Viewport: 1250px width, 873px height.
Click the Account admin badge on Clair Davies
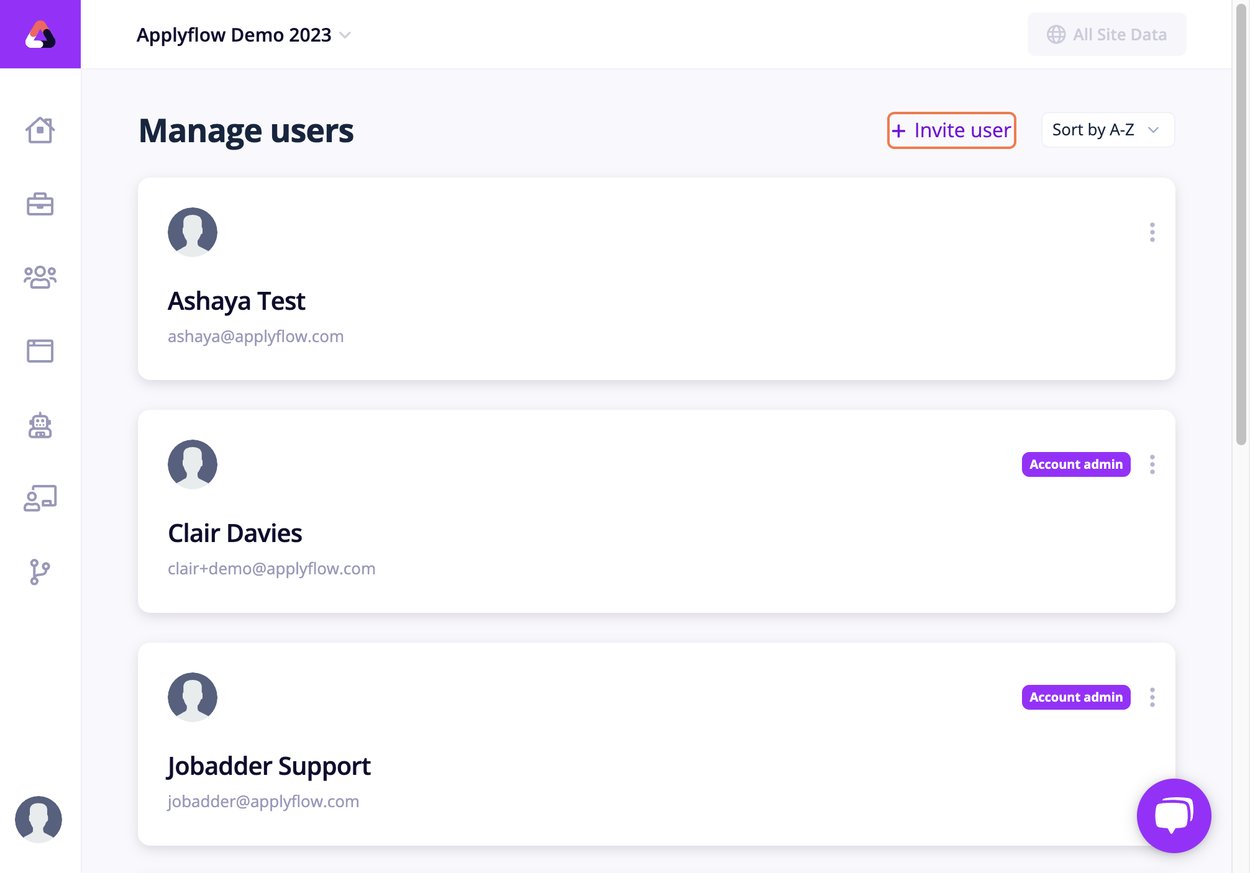[x=1076, y=464]
